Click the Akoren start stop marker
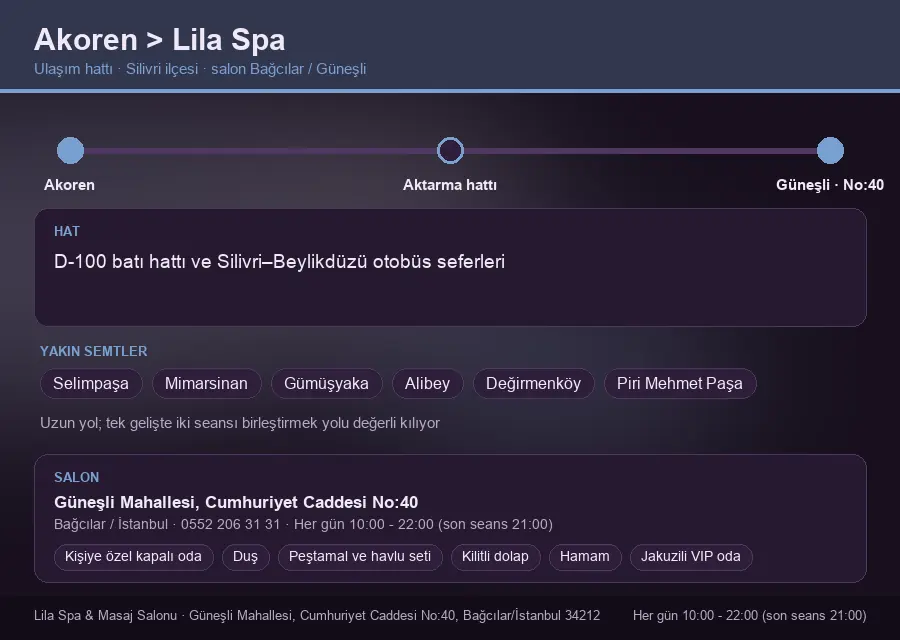Viewport: 900px width, 640px height. coord(71,150)
